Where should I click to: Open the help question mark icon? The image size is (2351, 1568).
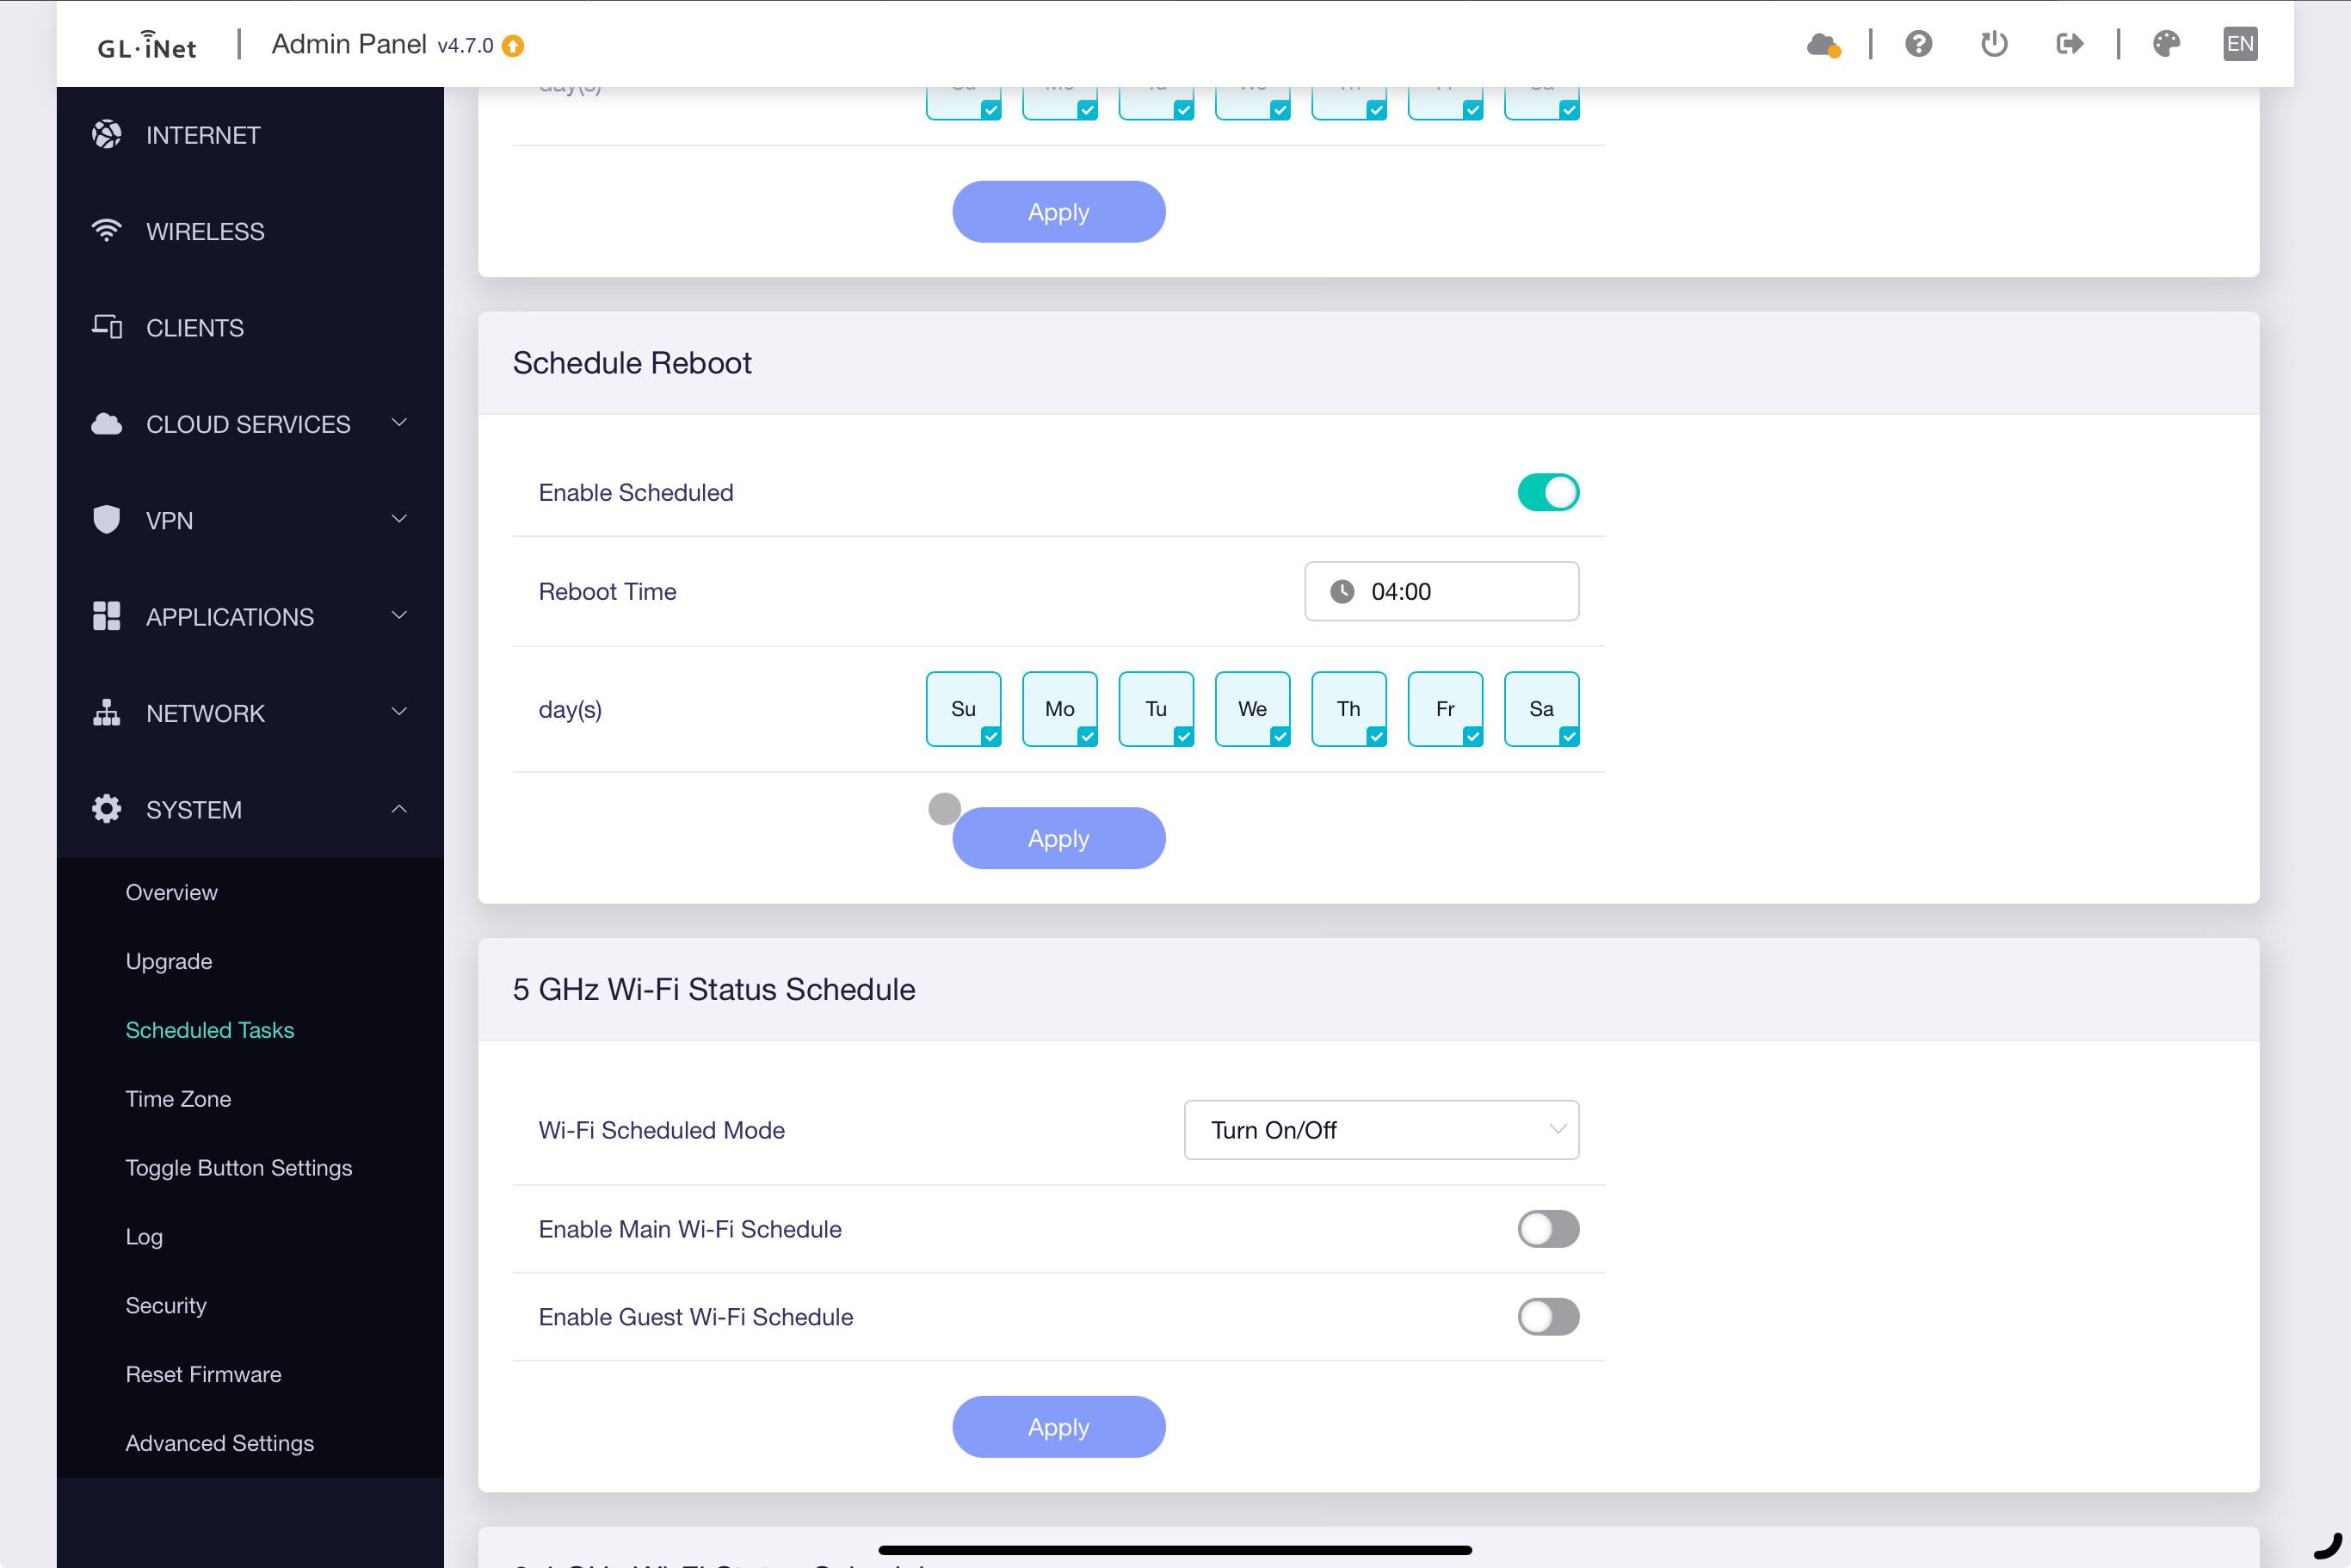point(1918,44)
